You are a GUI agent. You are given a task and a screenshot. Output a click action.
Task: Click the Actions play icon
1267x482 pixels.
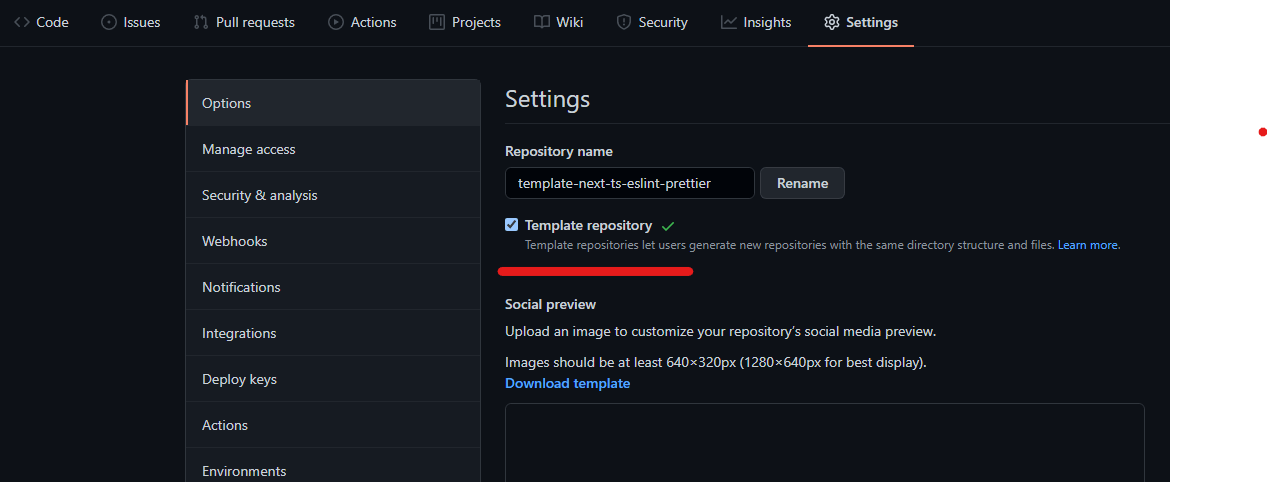(336, 22)
